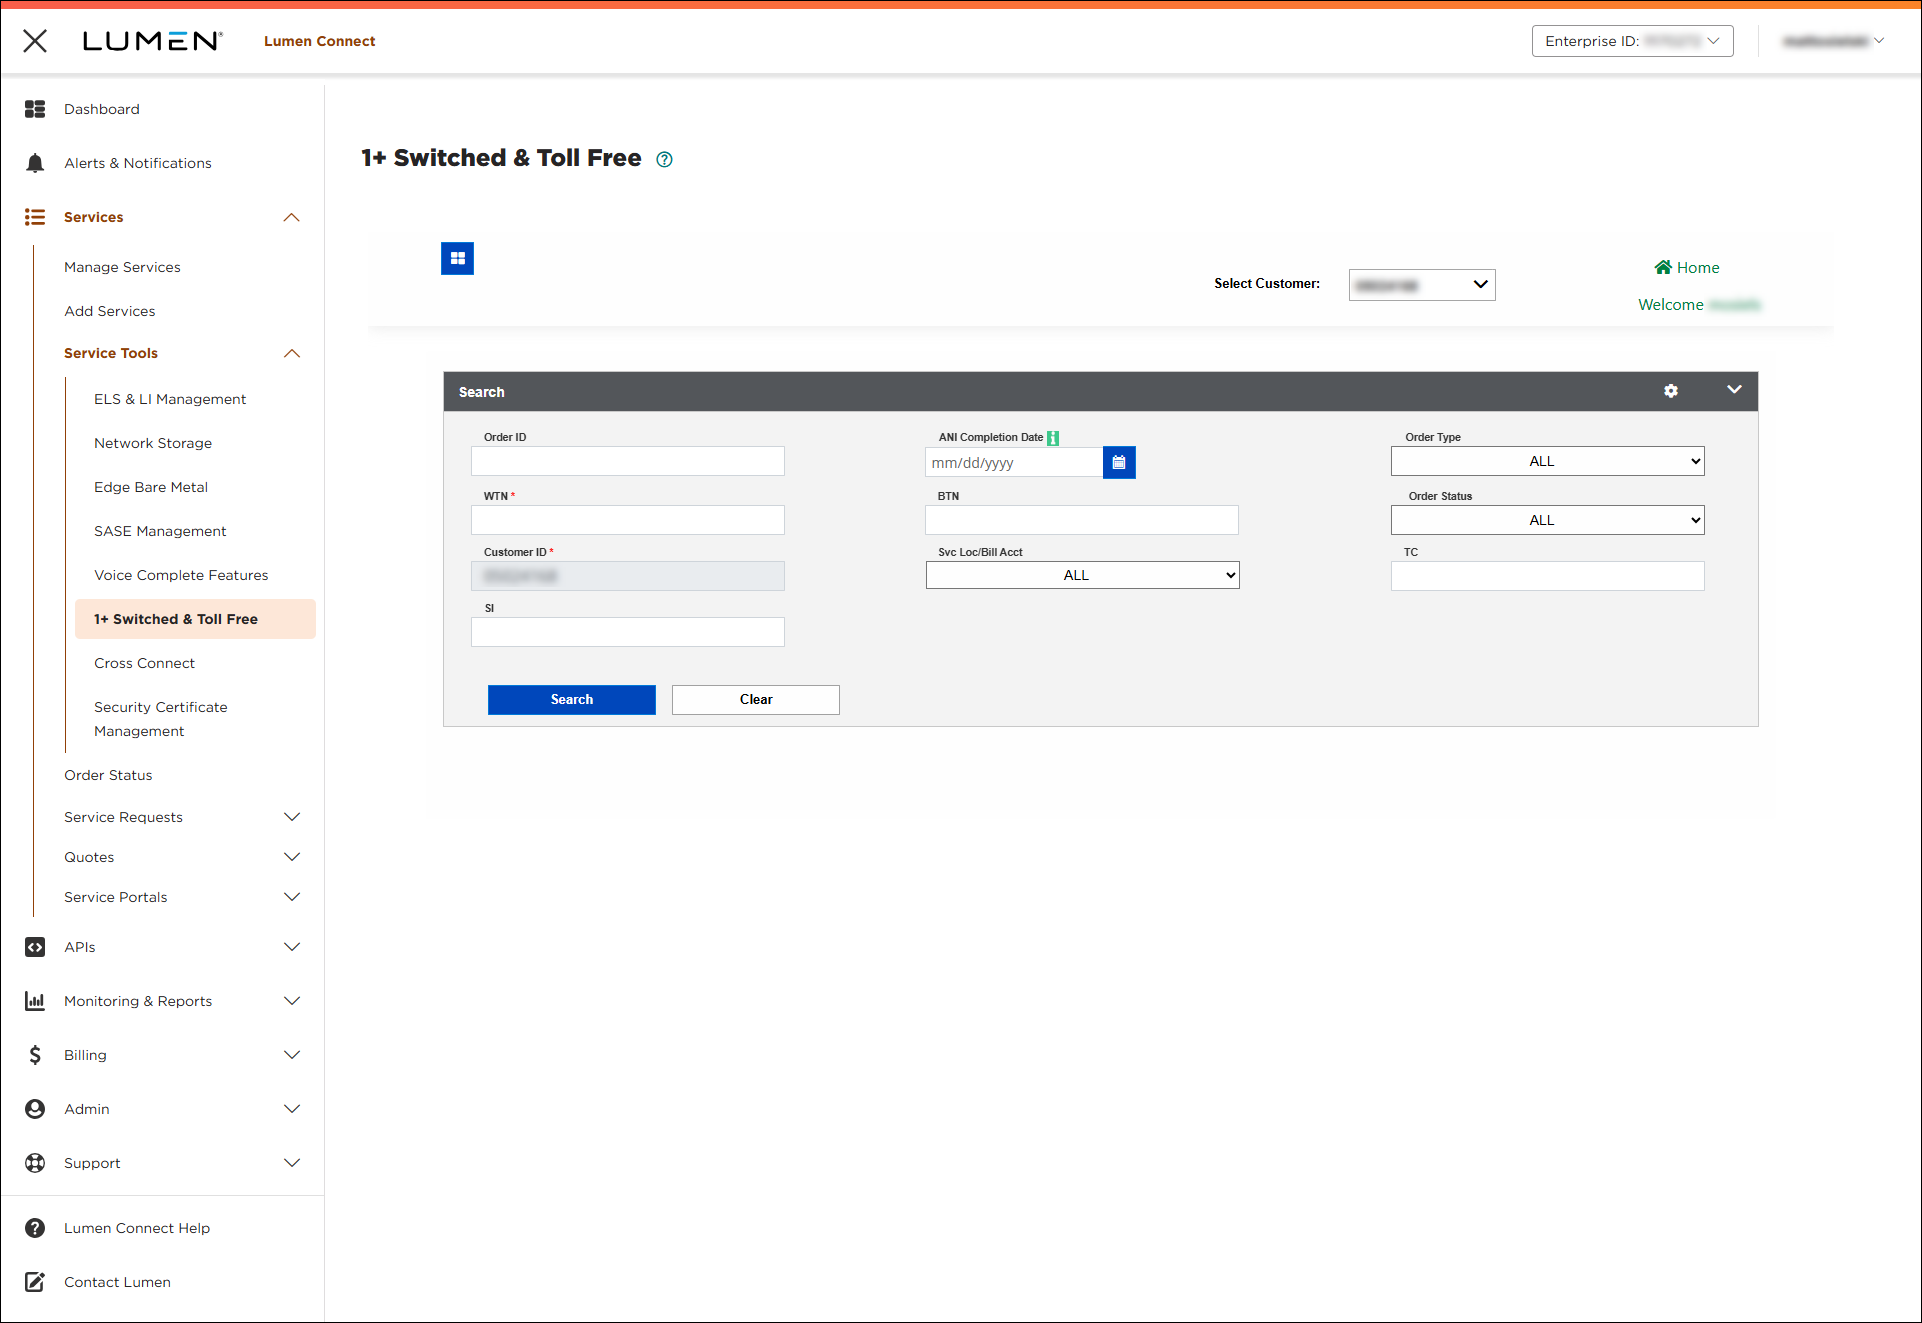
Task: Expand Monitoring & Reports chevron
Action: point(292,1001)
